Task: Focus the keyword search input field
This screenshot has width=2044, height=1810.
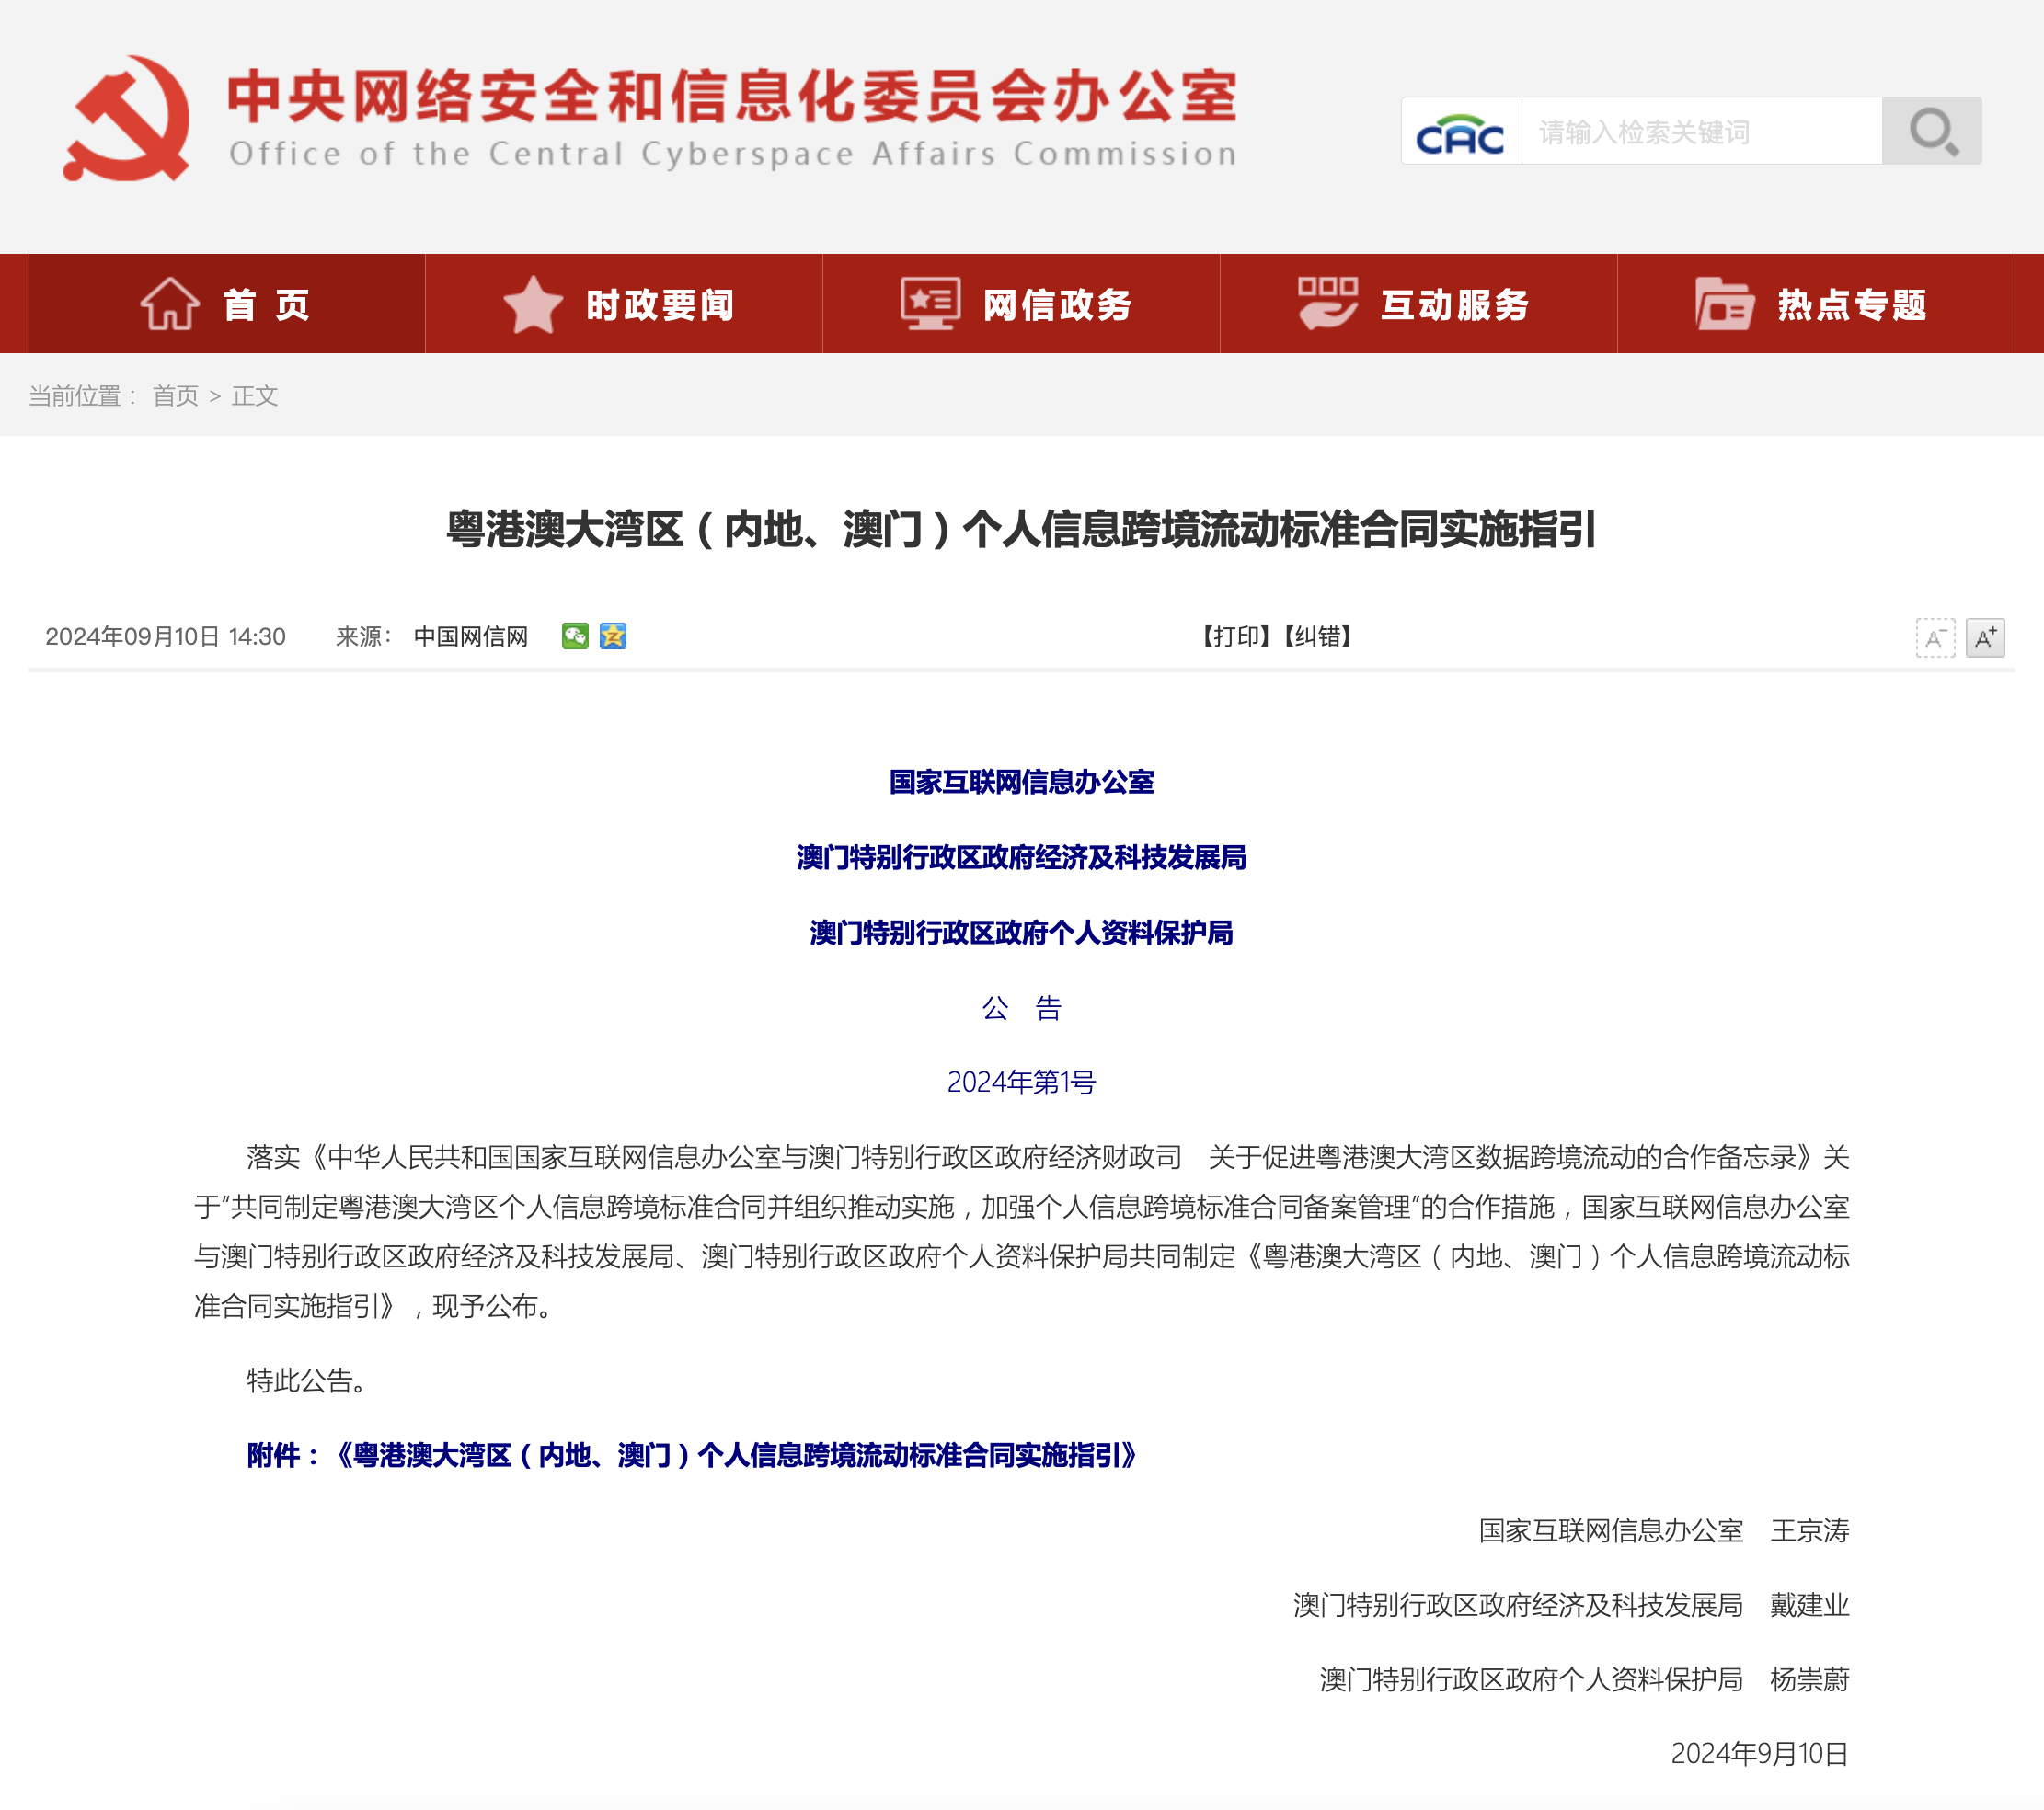Action: pyautogui.click(x=1700, y=131)
